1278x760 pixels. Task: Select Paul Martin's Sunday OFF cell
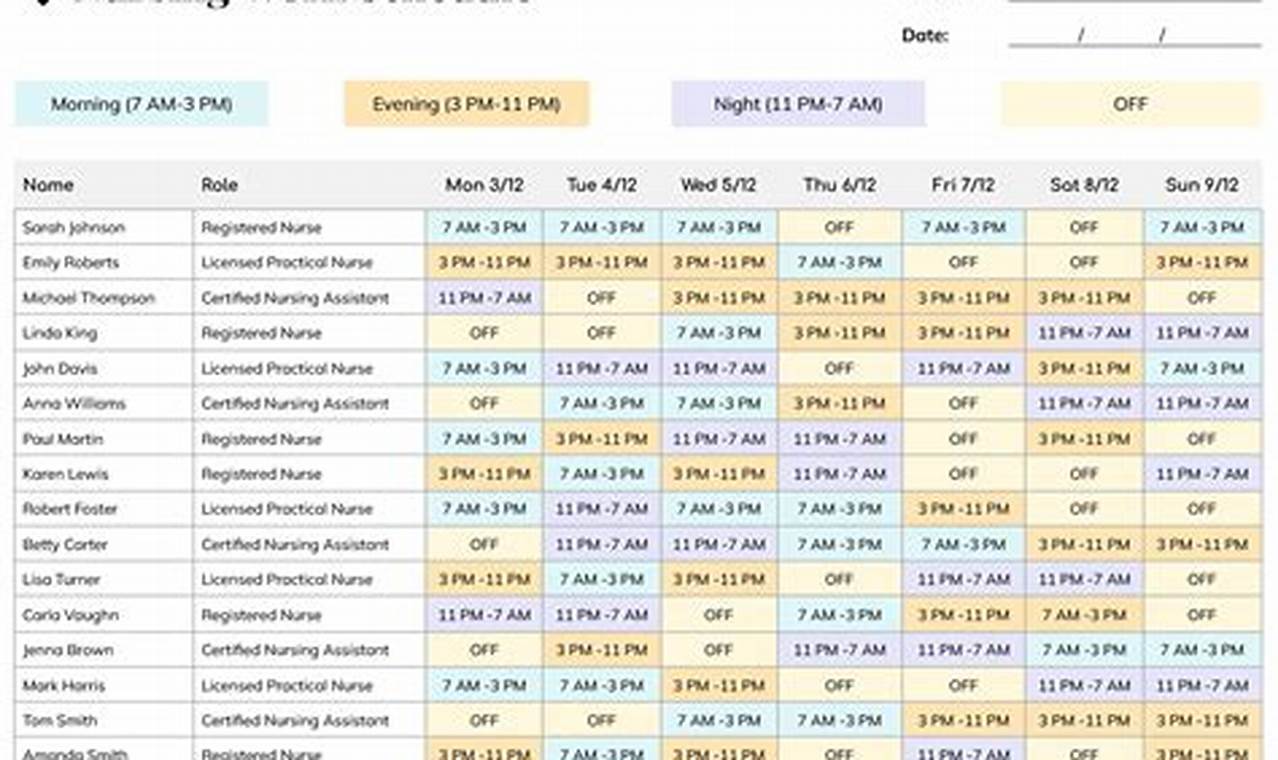1200,438
